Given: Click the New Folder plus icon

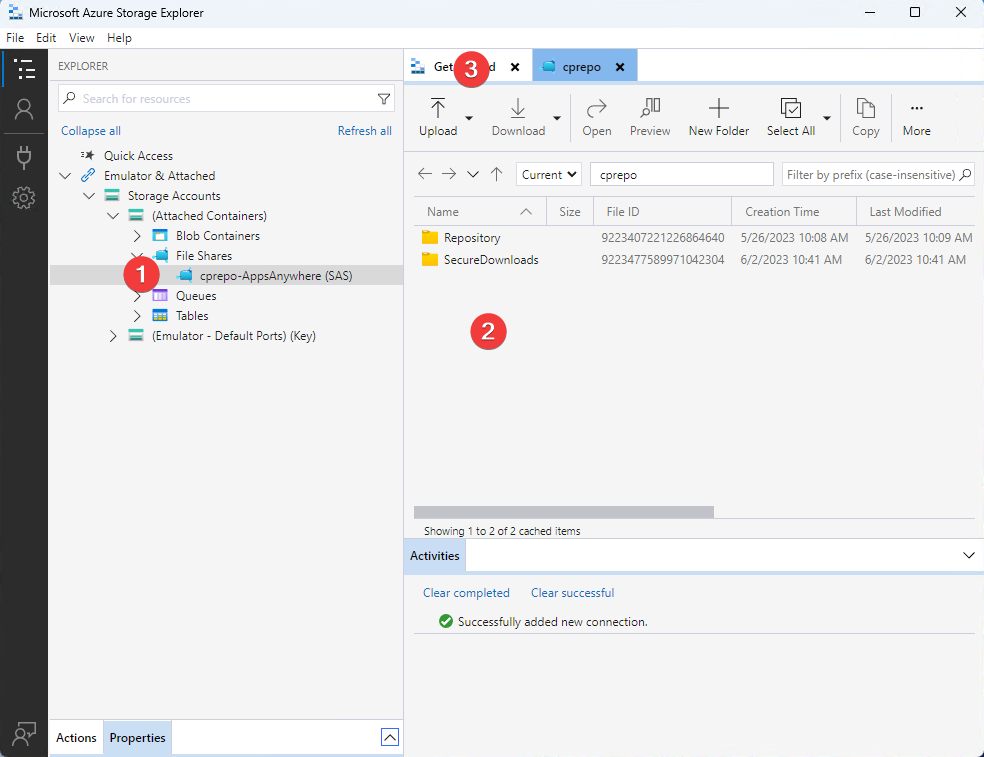Looking at the screenshot, I should coord(718,117).
